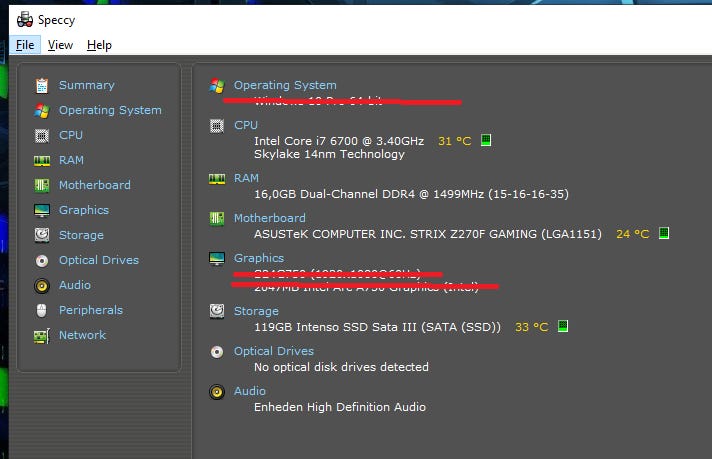Click green temperature indicator next to motherboard 24 °C
This screenshot has height=459, width=712.
pos(664,233)
